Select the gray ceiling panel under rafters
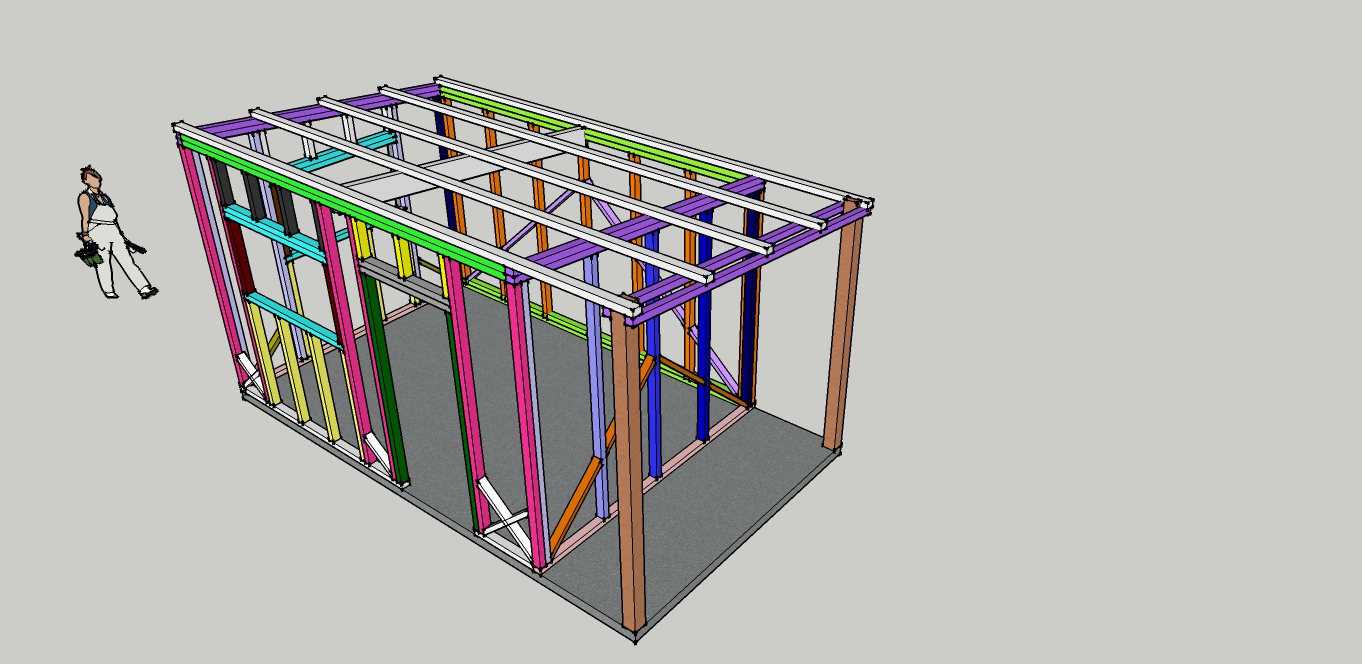The image size is (1362, 664). click(380, 185)
